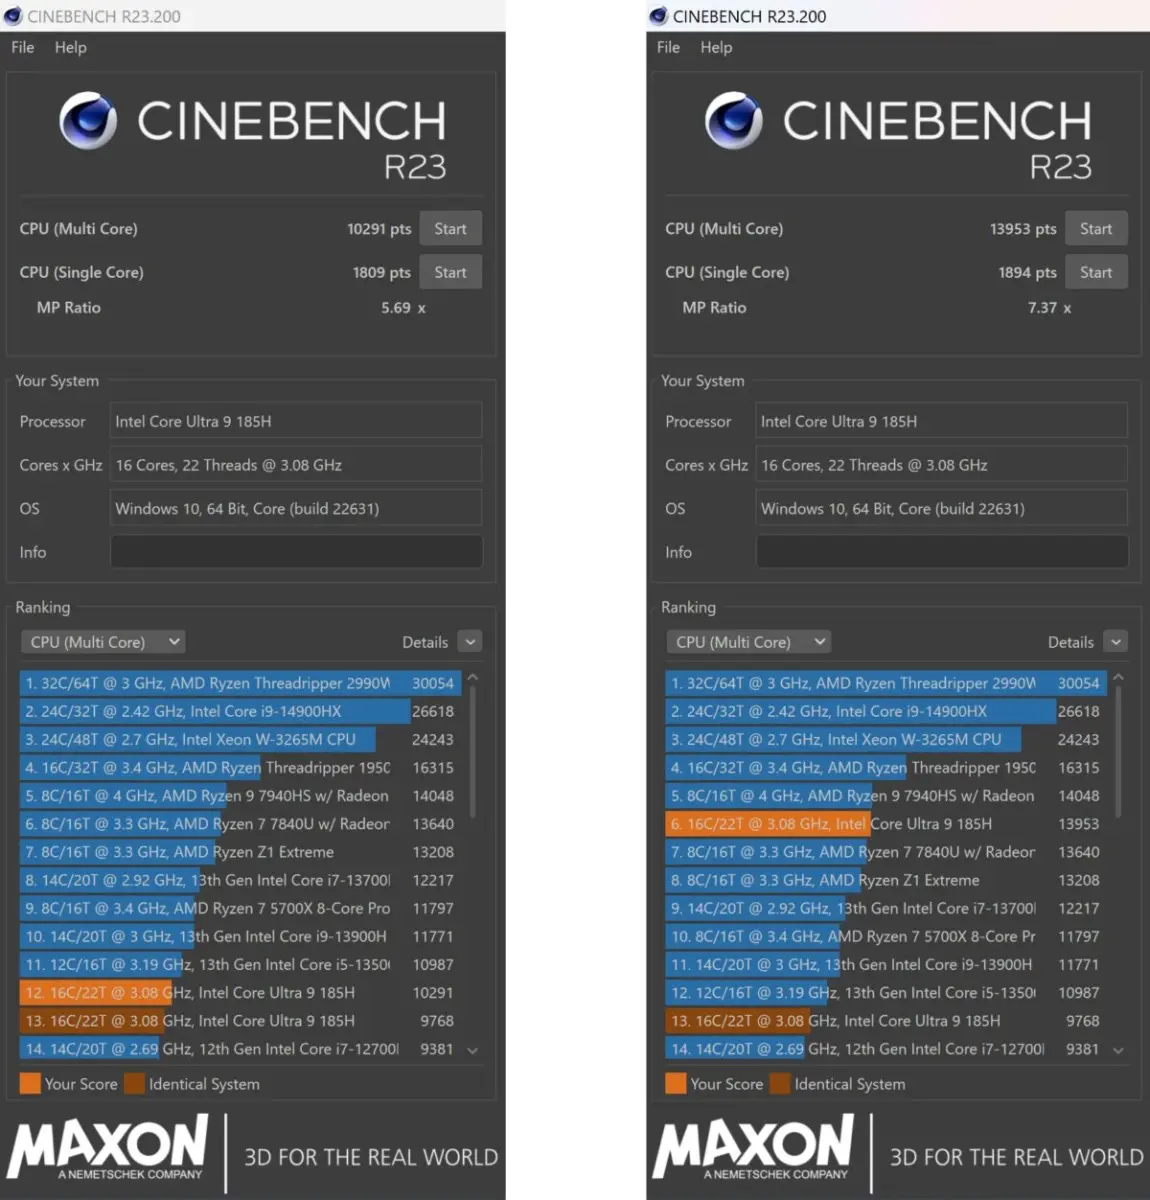Open the Help menu in the left window
The image size is (1150, 1200).
(70, 47)
